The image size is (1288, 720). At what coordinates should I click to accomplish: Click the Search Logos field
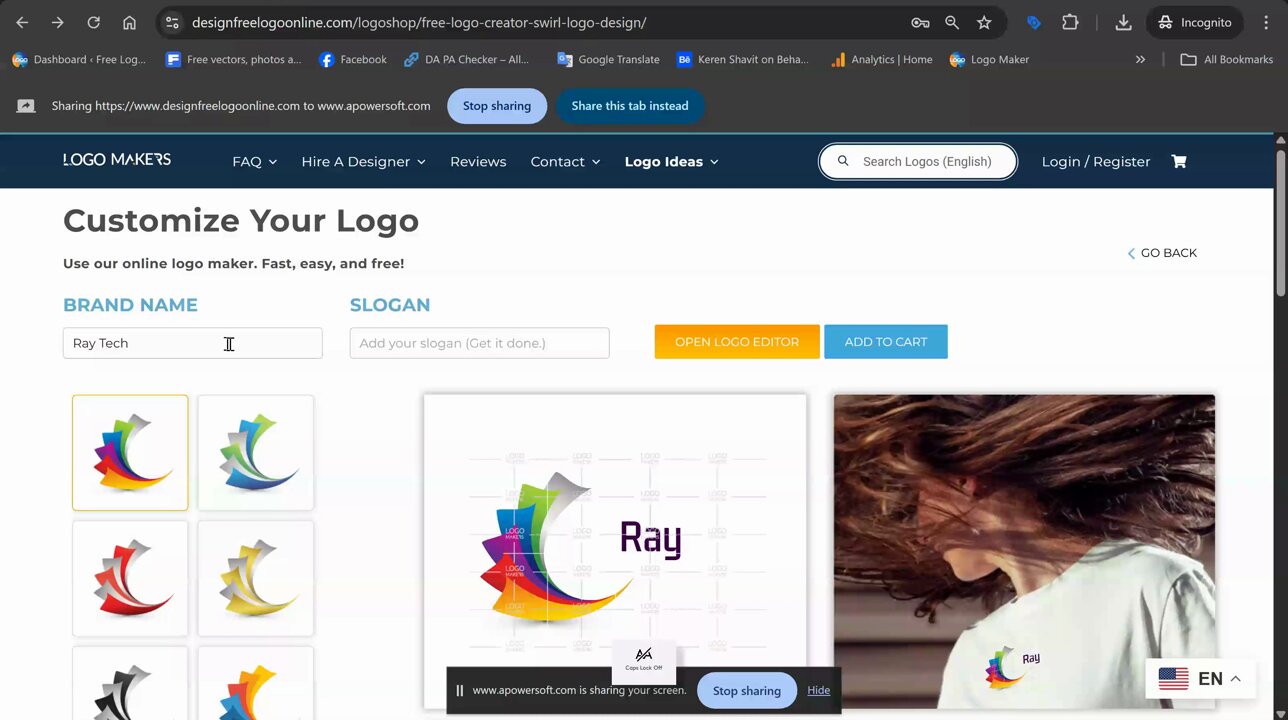pos(918,161)
